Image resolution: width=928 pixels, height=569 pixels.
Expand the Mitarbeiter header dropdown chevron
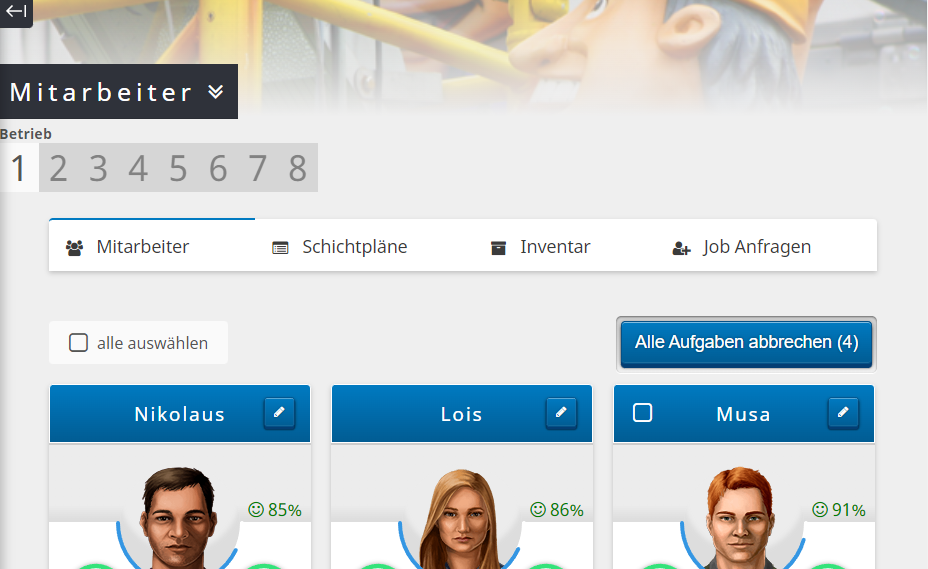[216, 92]
